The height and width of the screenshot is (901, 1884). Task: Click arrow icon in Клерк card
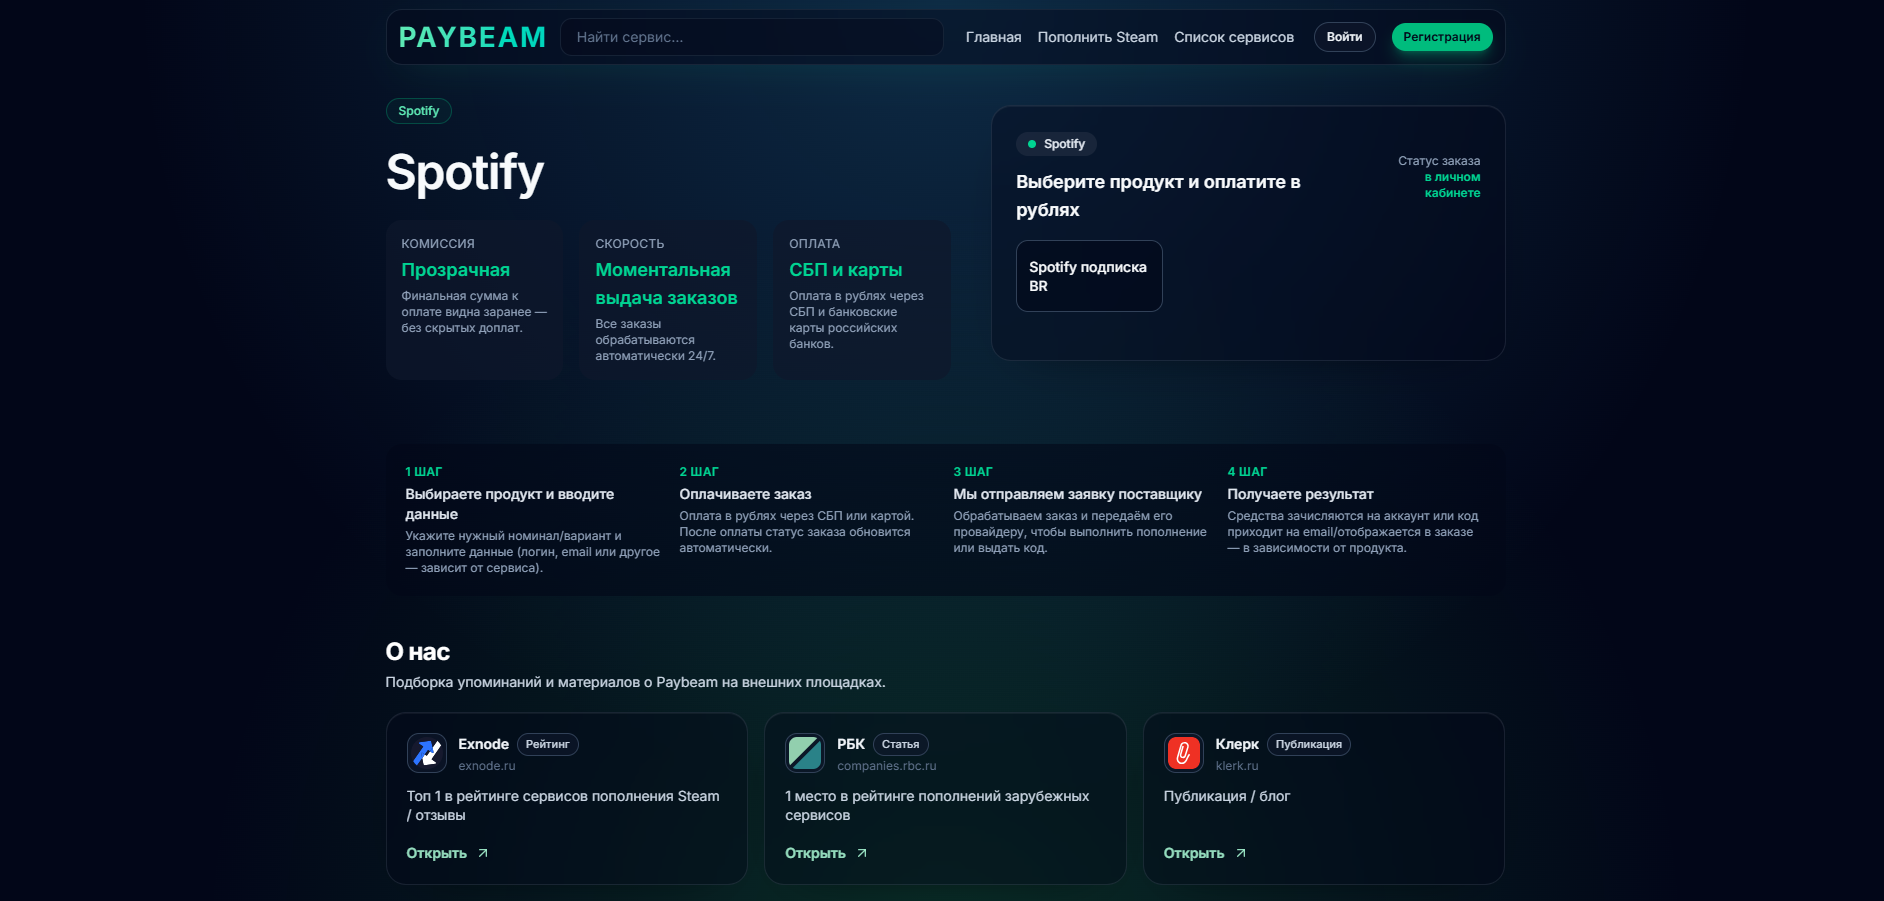coord(1241,853)
